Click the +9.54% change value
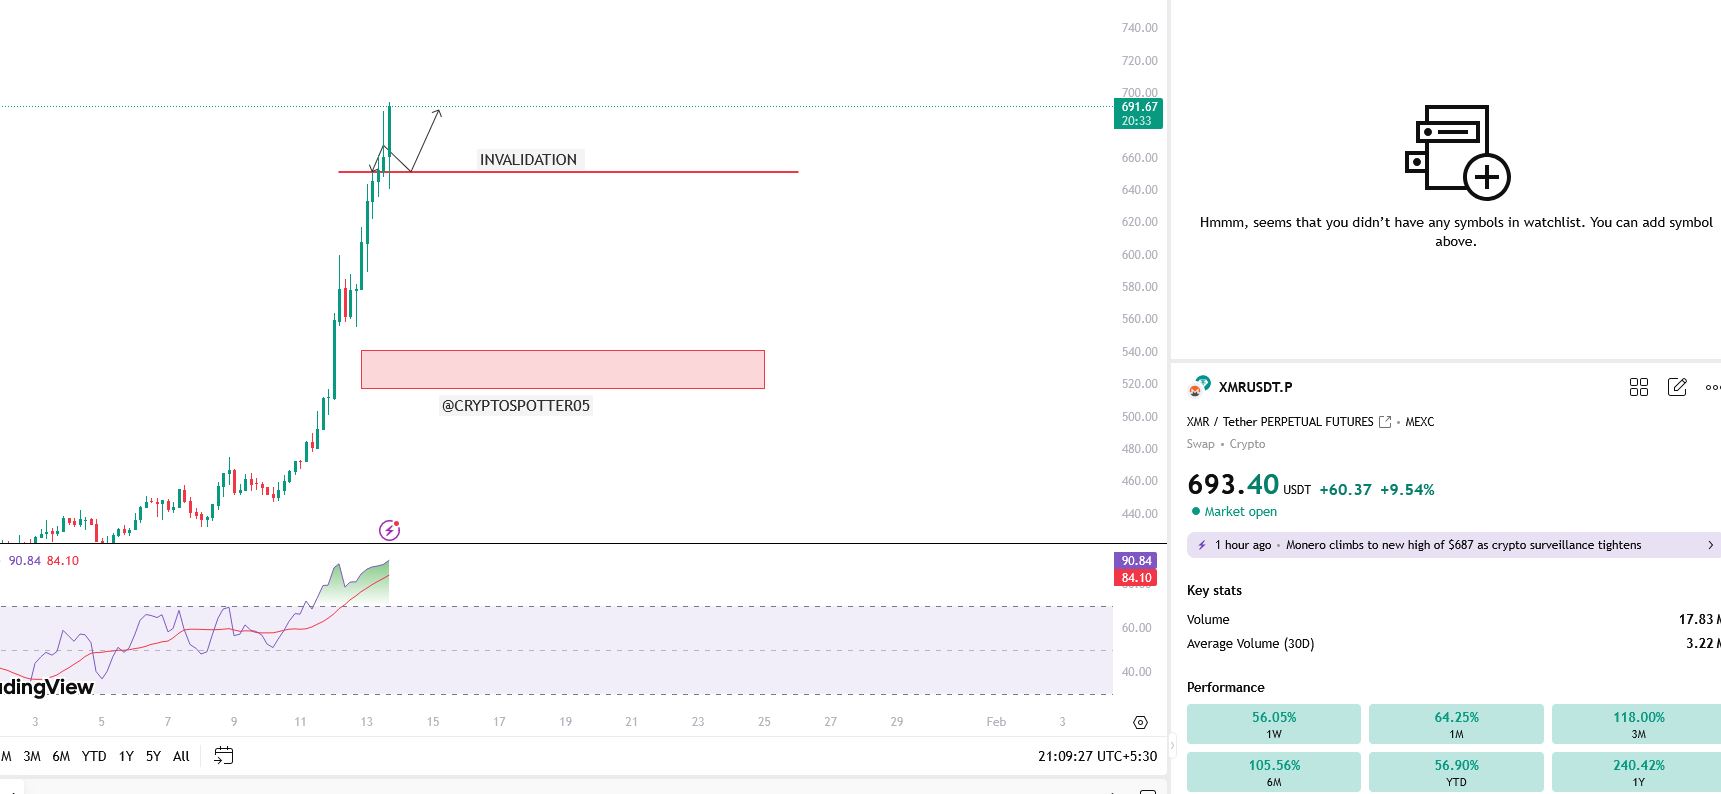 point(1407,490)
